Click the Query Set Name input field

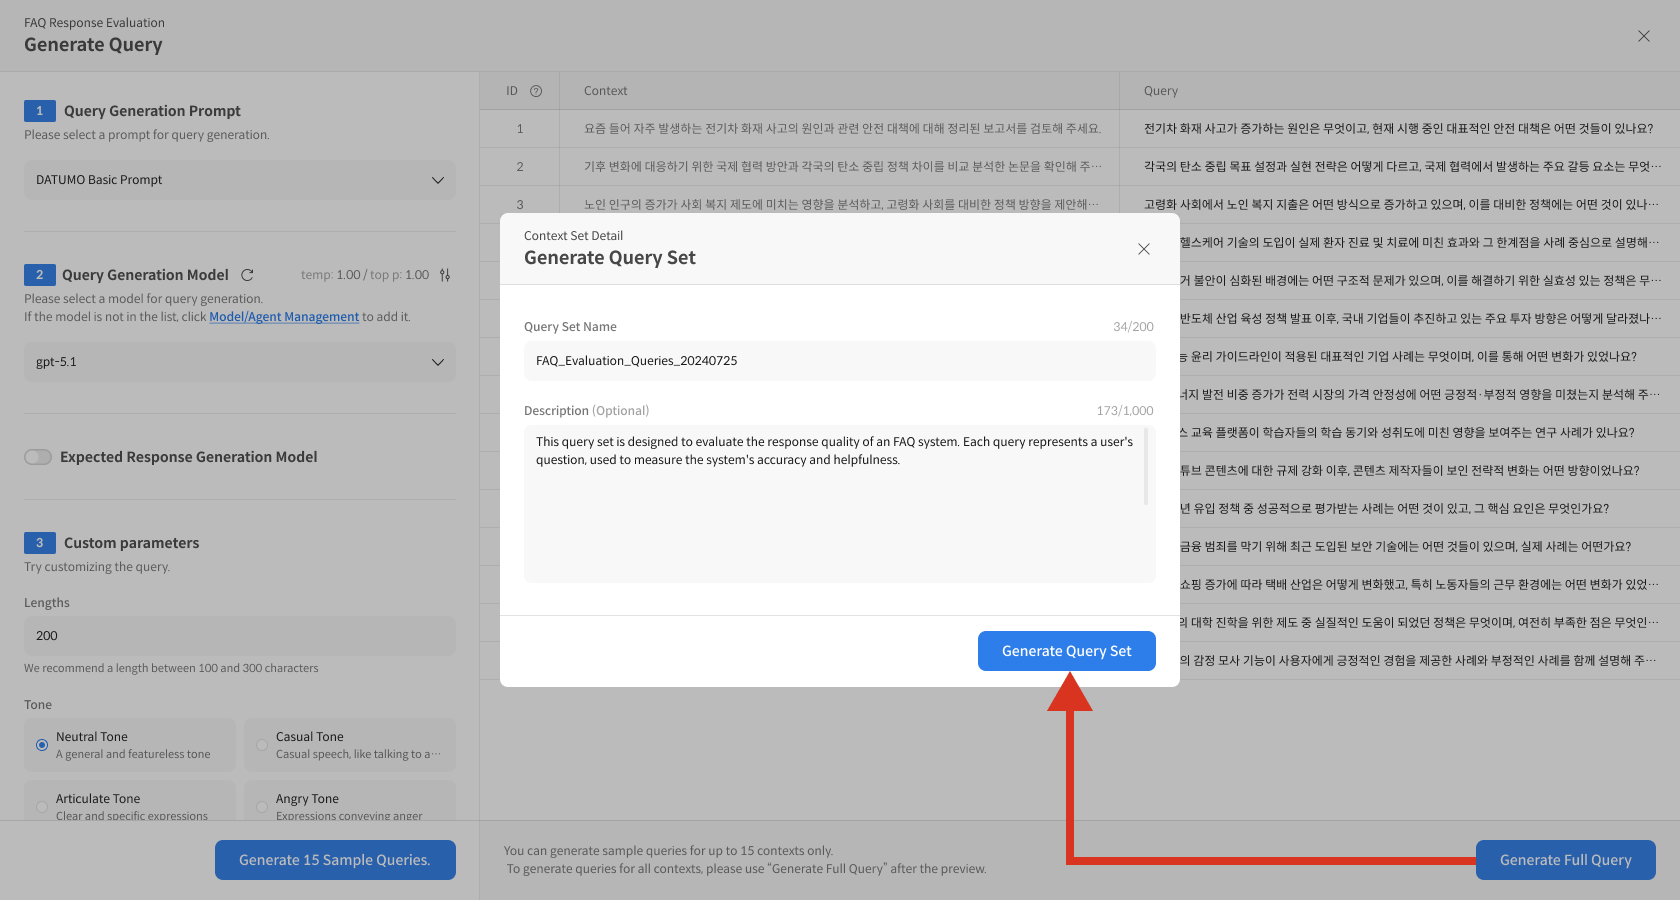coord(839,361)
